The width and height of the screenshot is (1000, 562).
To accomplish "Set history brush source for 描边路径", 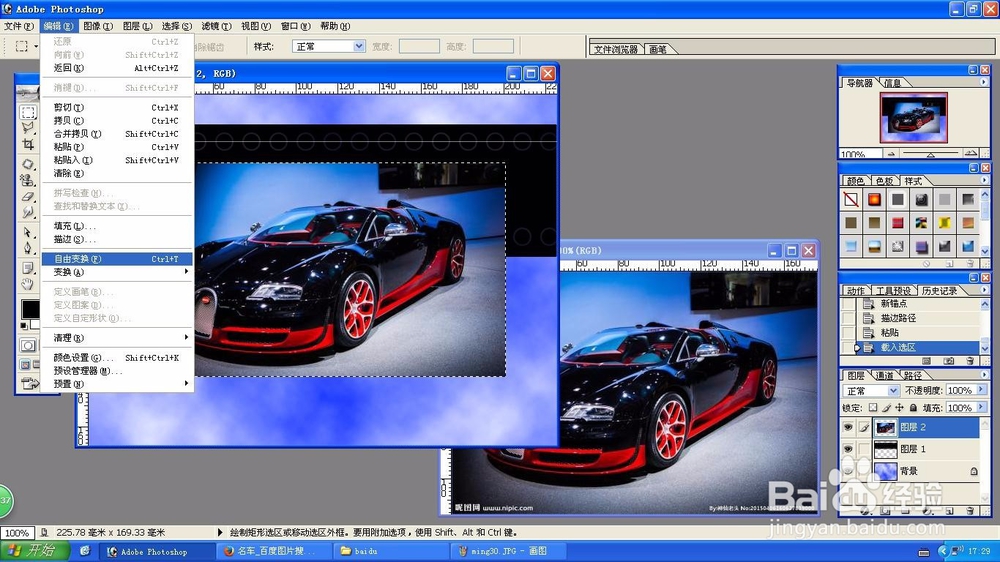I will 848,318.
